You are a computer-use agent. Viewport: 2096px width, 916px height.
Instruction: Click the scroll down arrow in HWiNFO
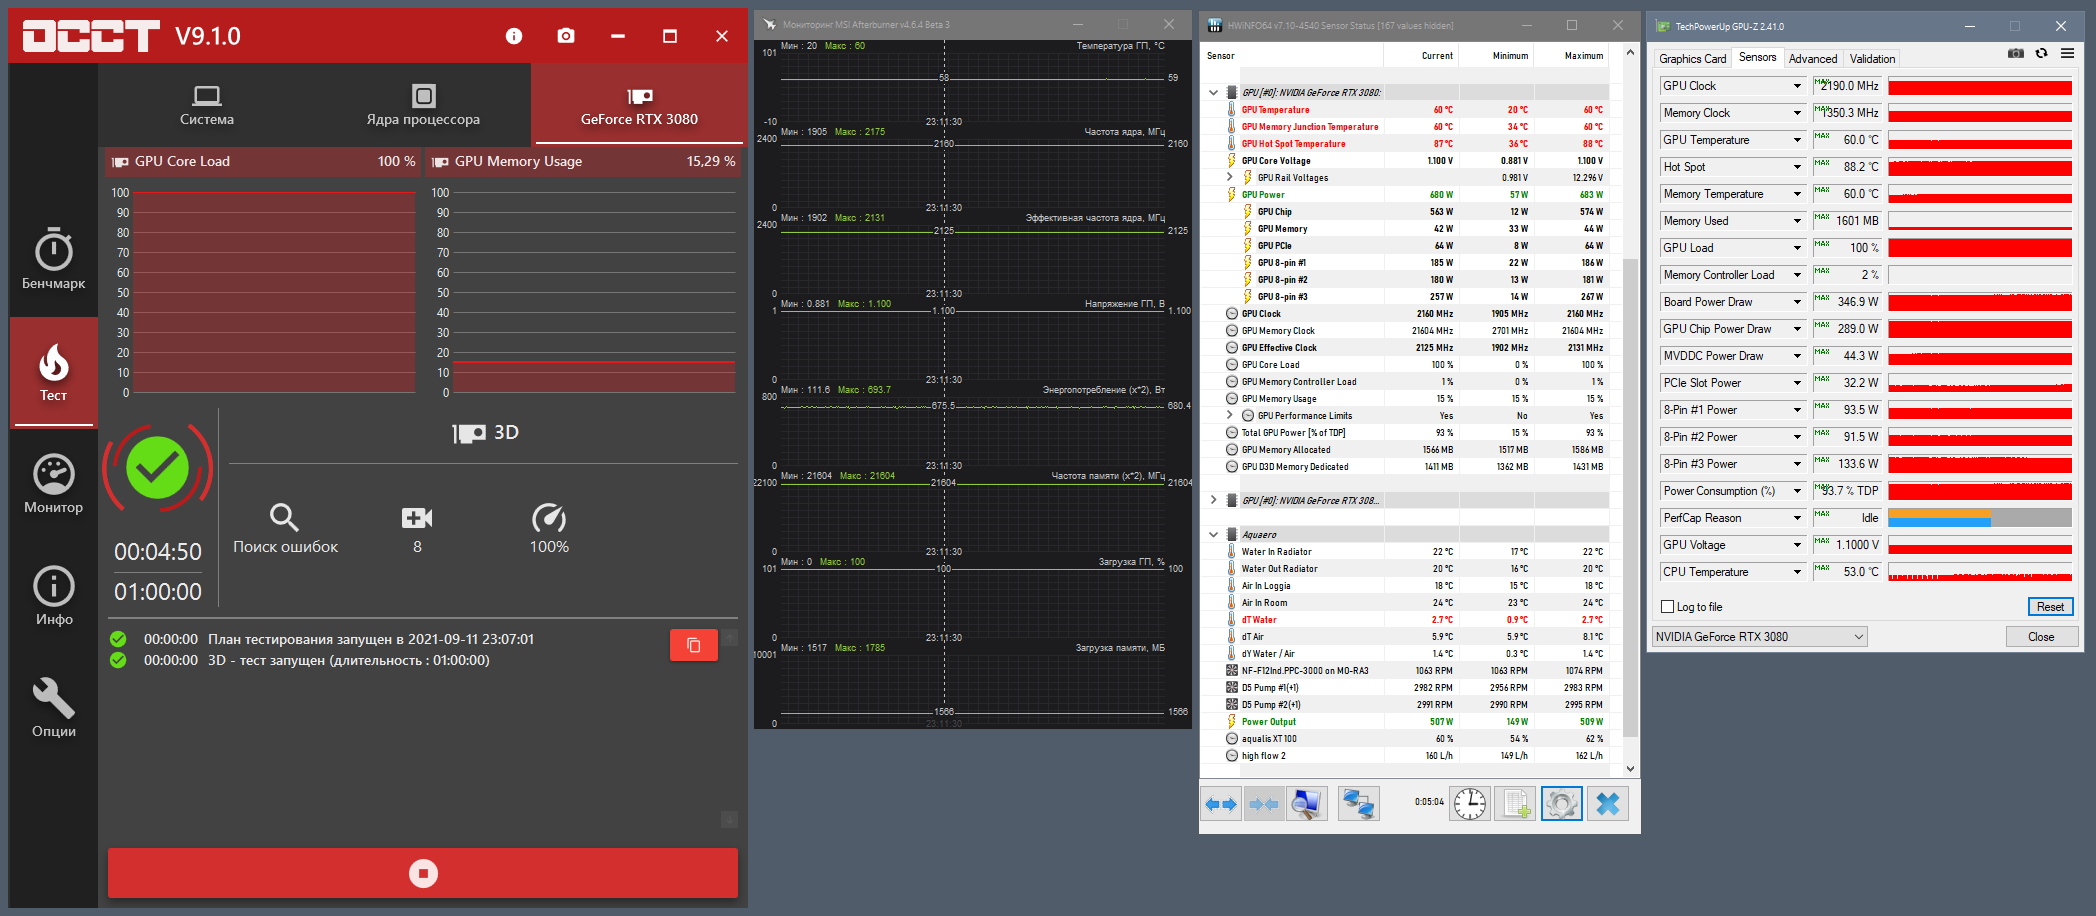[1630, 769]
